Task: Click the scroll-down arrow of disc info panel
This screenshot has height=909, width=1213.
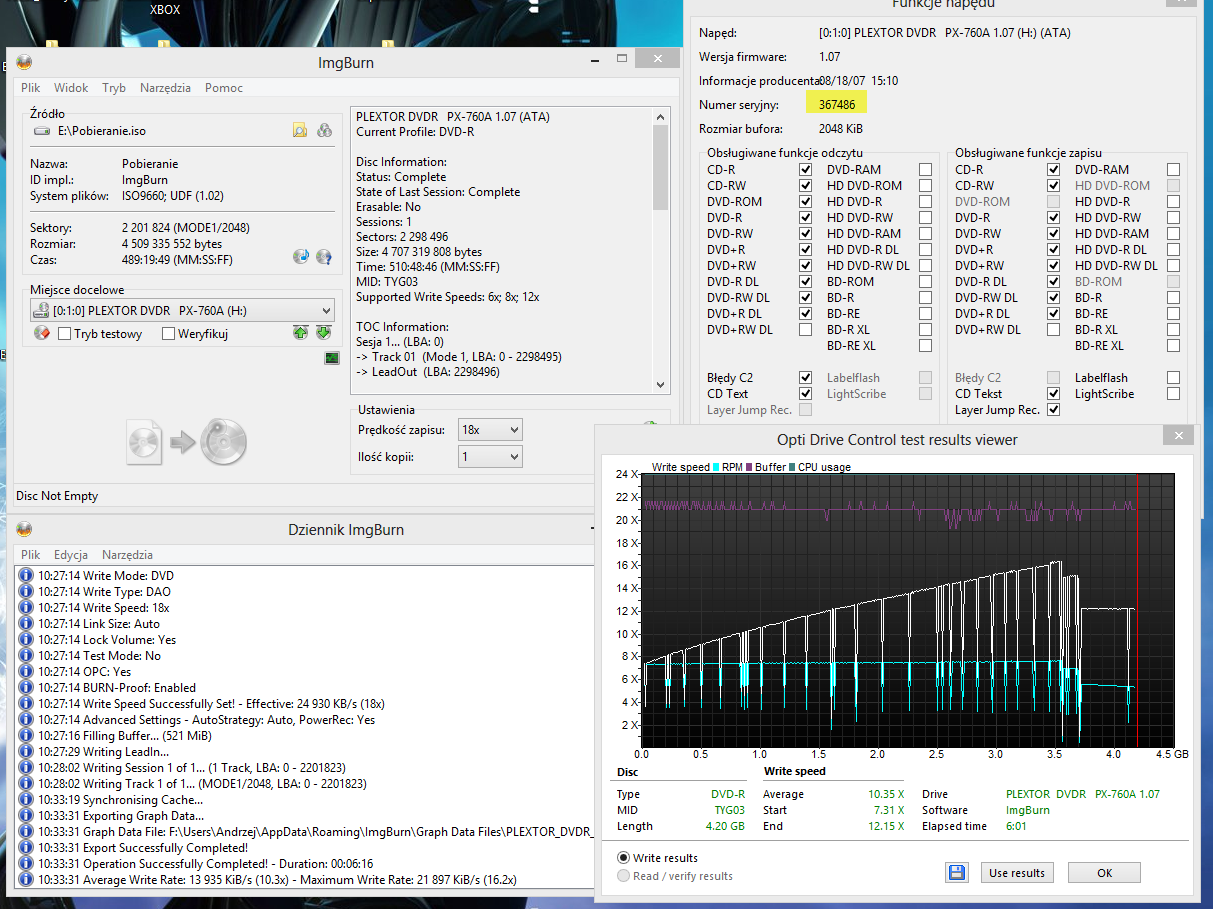Action: tap(661, 385)
